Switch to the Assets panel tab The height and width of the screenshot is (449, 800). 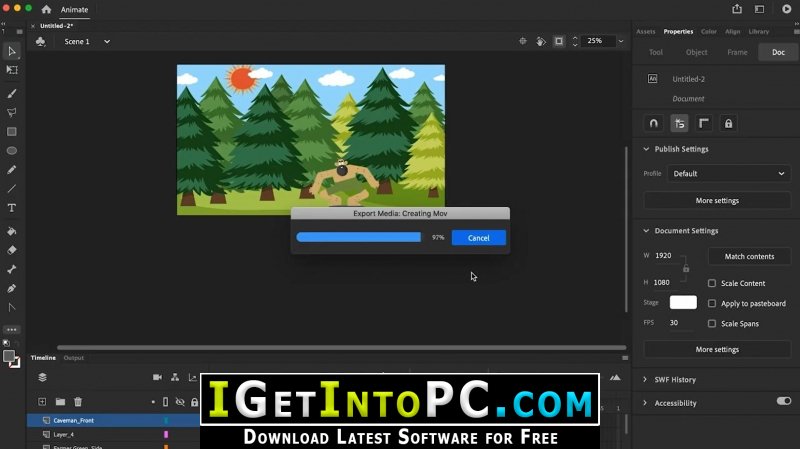pos(645,32)
